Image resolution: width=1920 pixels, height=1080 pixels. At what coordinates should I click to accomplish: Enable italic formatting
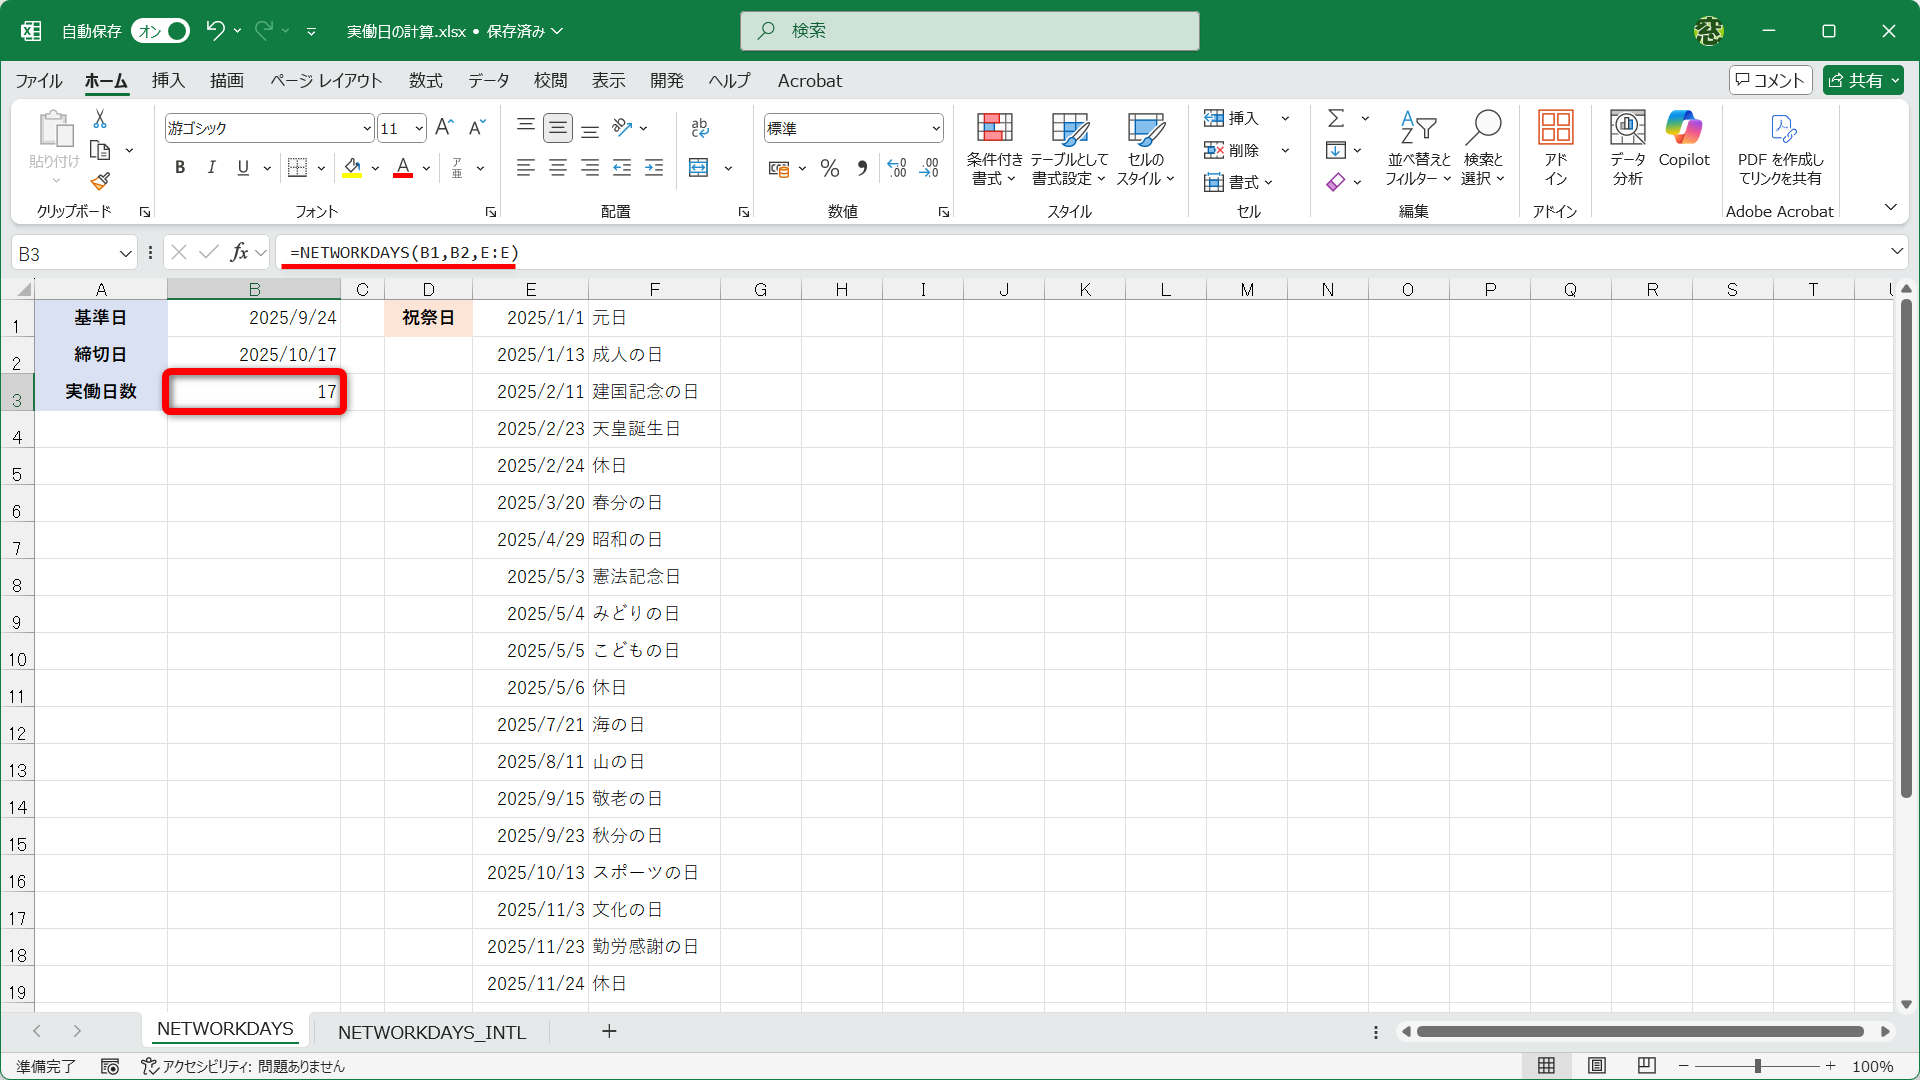point(211,167)
